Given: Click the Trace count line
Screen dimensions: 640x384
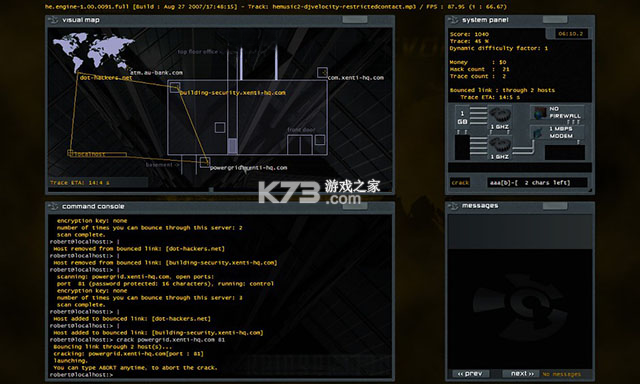Looking at the screenshot, I should coord(478,76).
